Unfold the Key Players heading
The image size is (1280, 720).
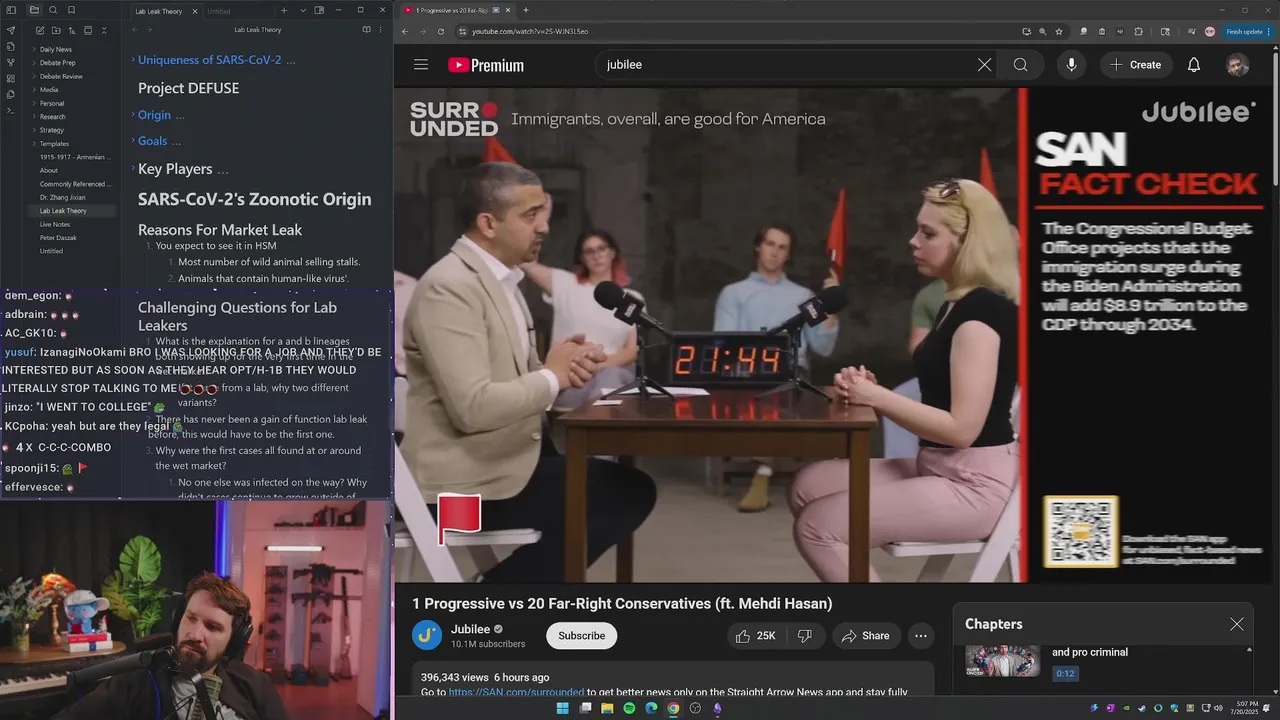point(133,169)
